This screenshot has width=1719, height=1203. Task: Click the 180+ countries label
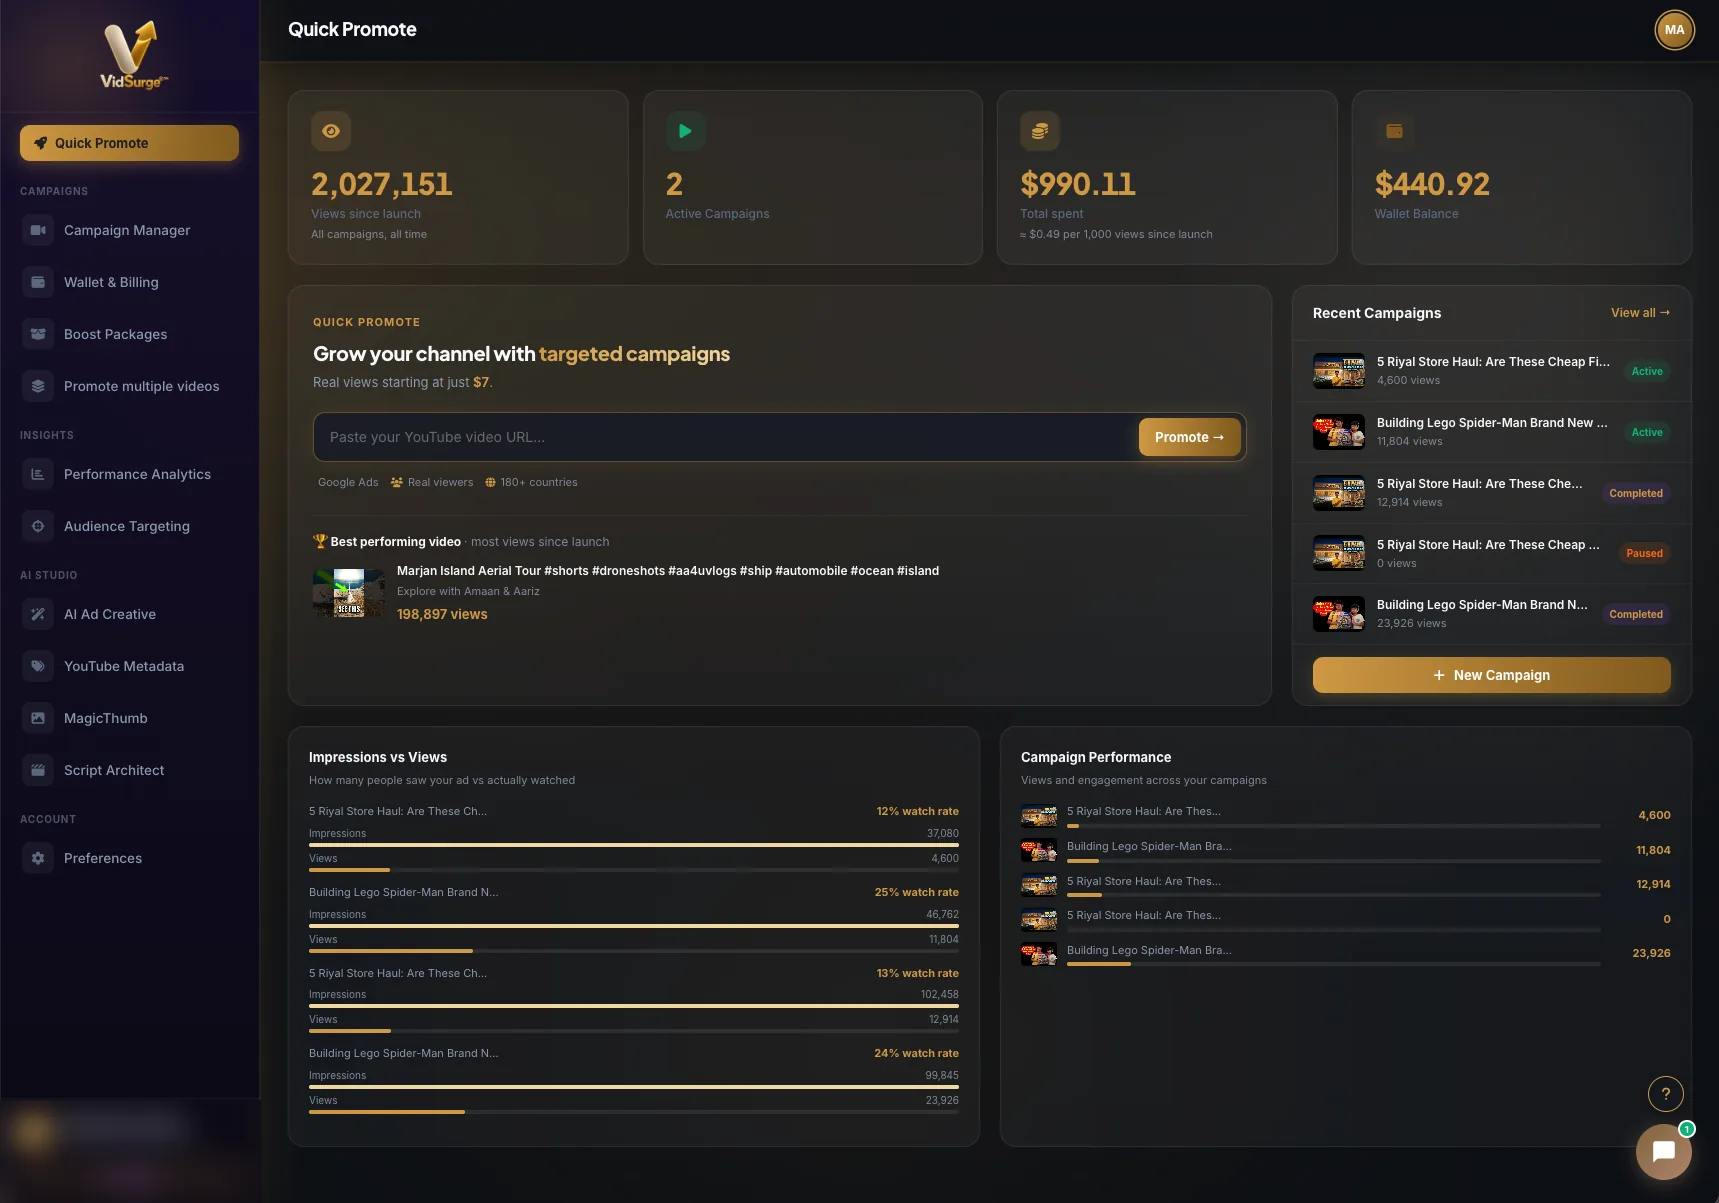click(531, 482)
